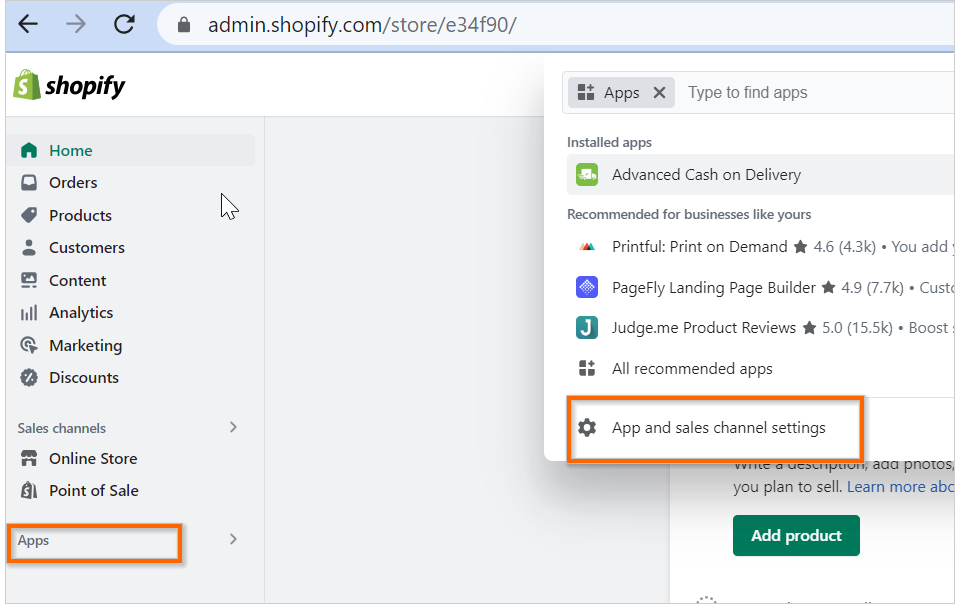Viewport: 955px width, 604px height.
Task: Click the Point of Sale bag icon
Action: pyautogui.click(x=29, y=490)
